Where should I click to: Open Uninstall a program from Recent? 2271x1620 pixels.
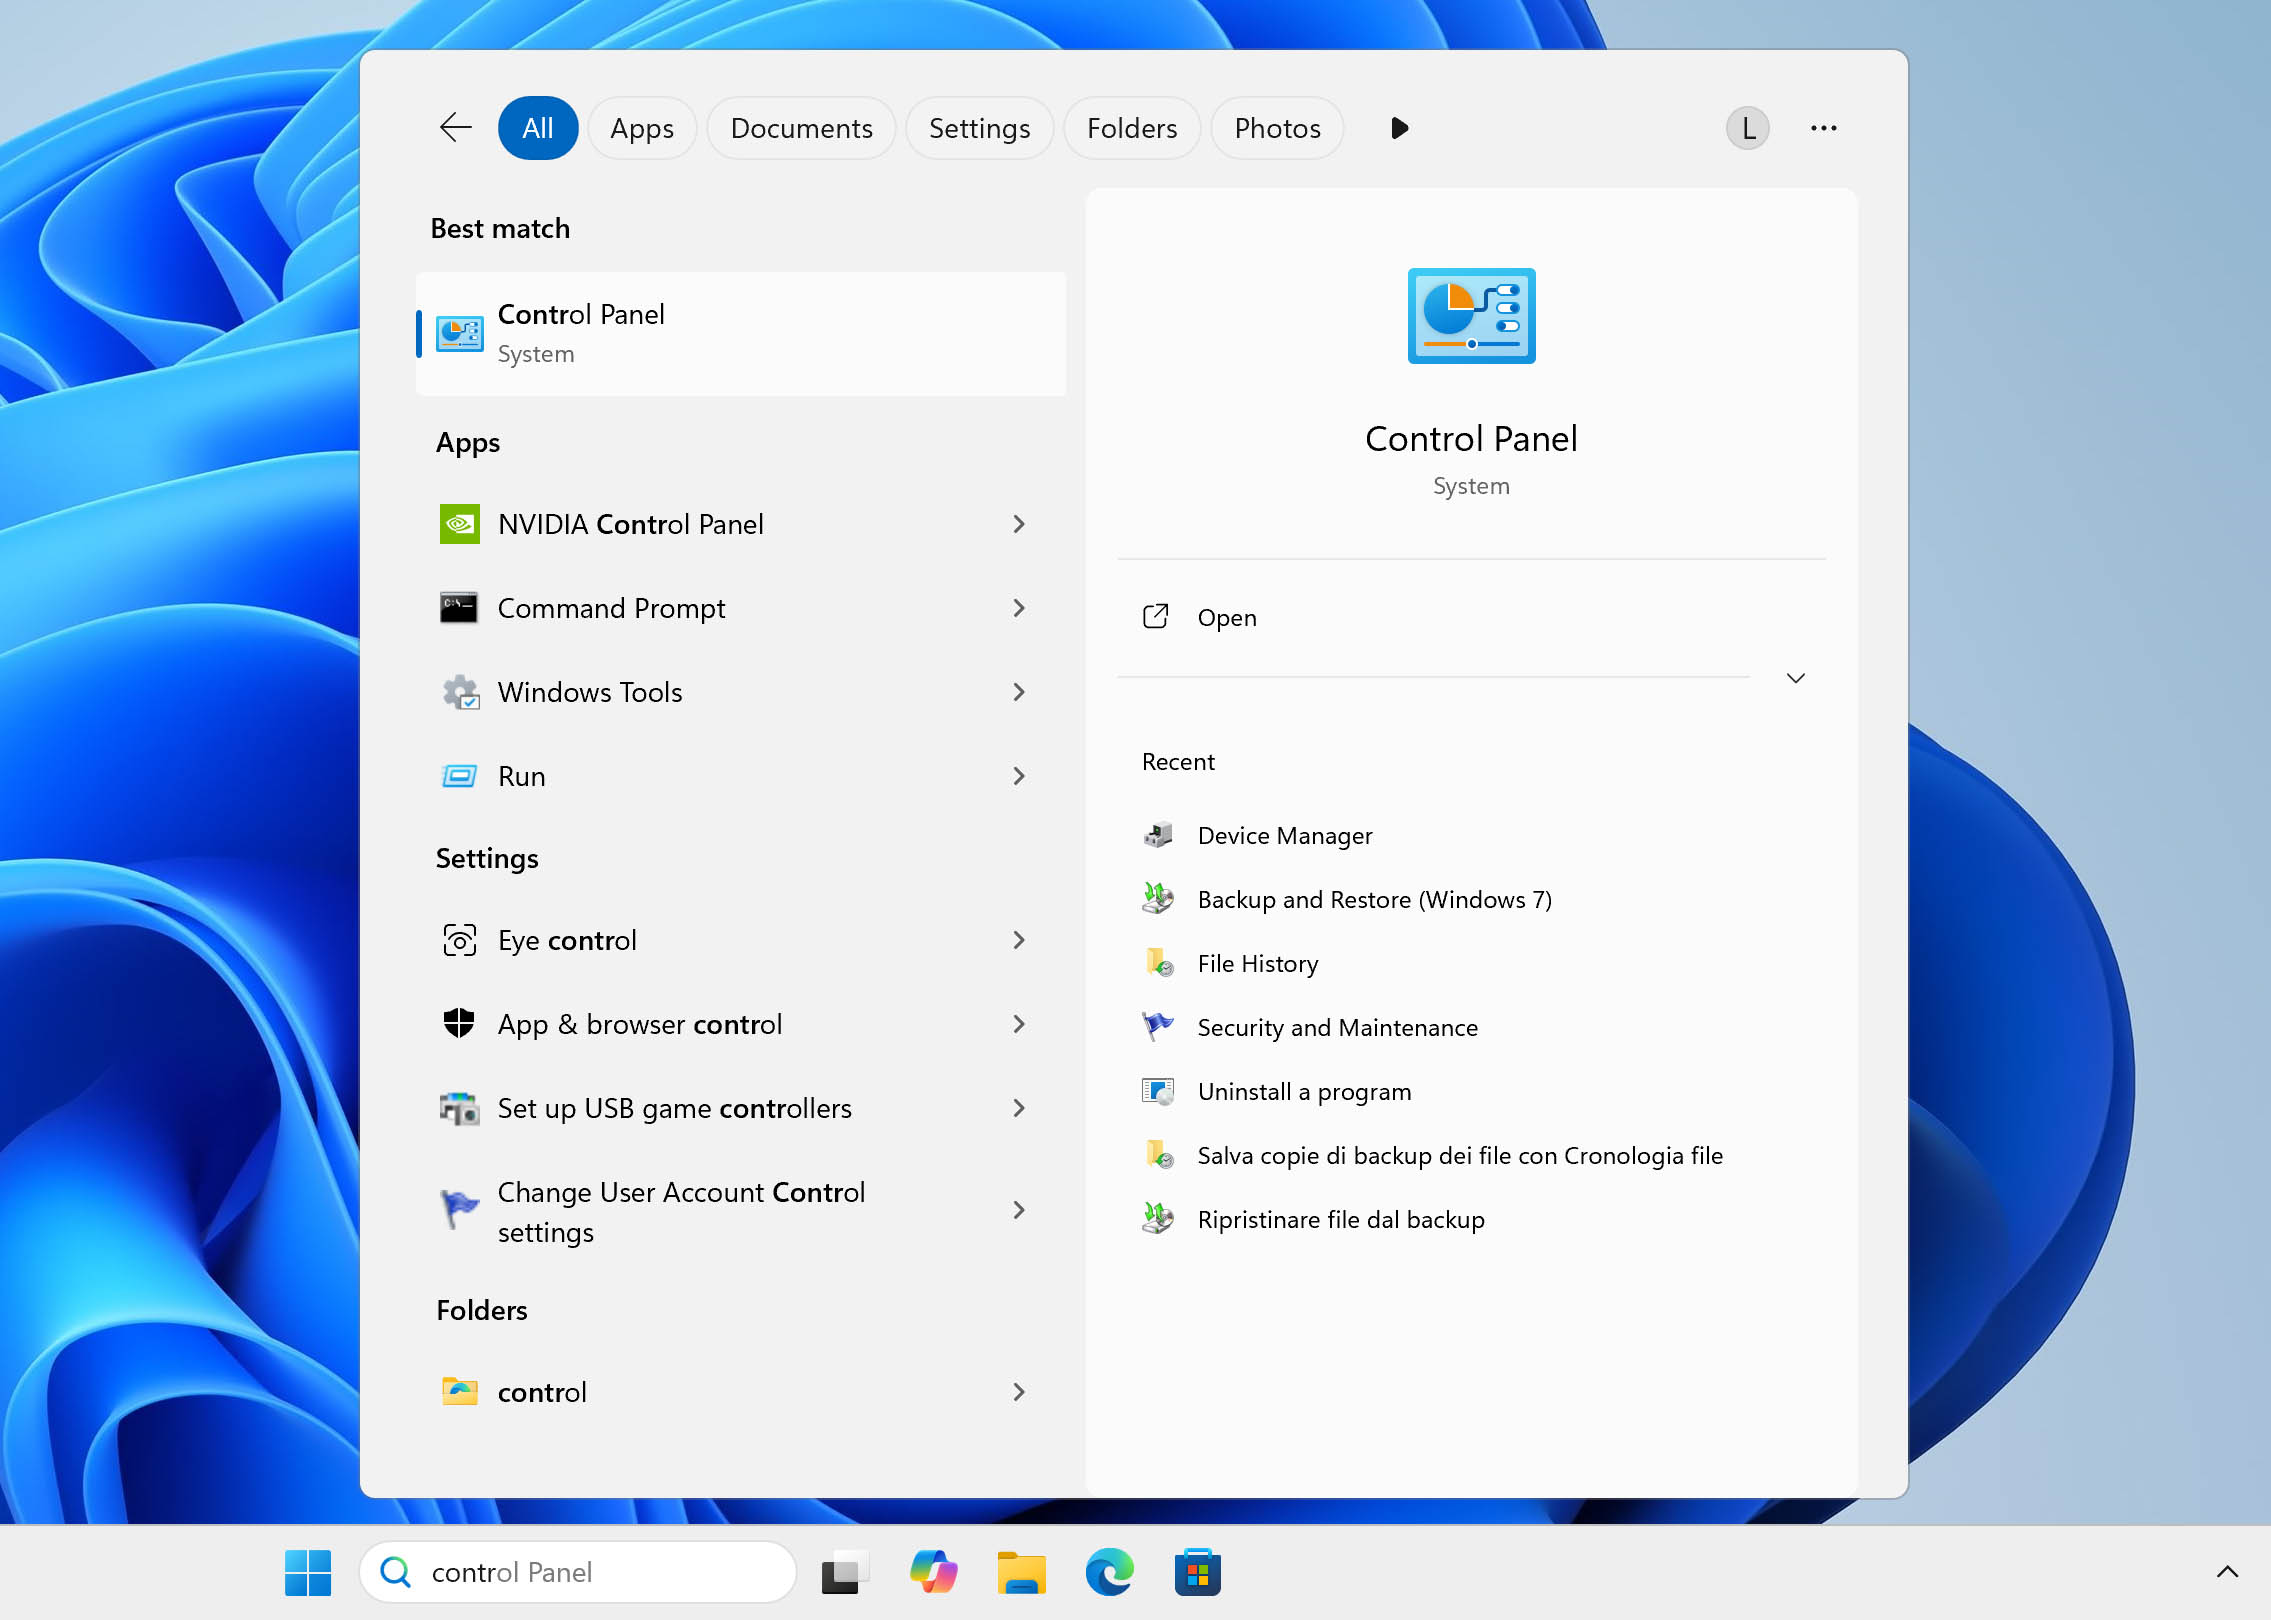1471,1091
